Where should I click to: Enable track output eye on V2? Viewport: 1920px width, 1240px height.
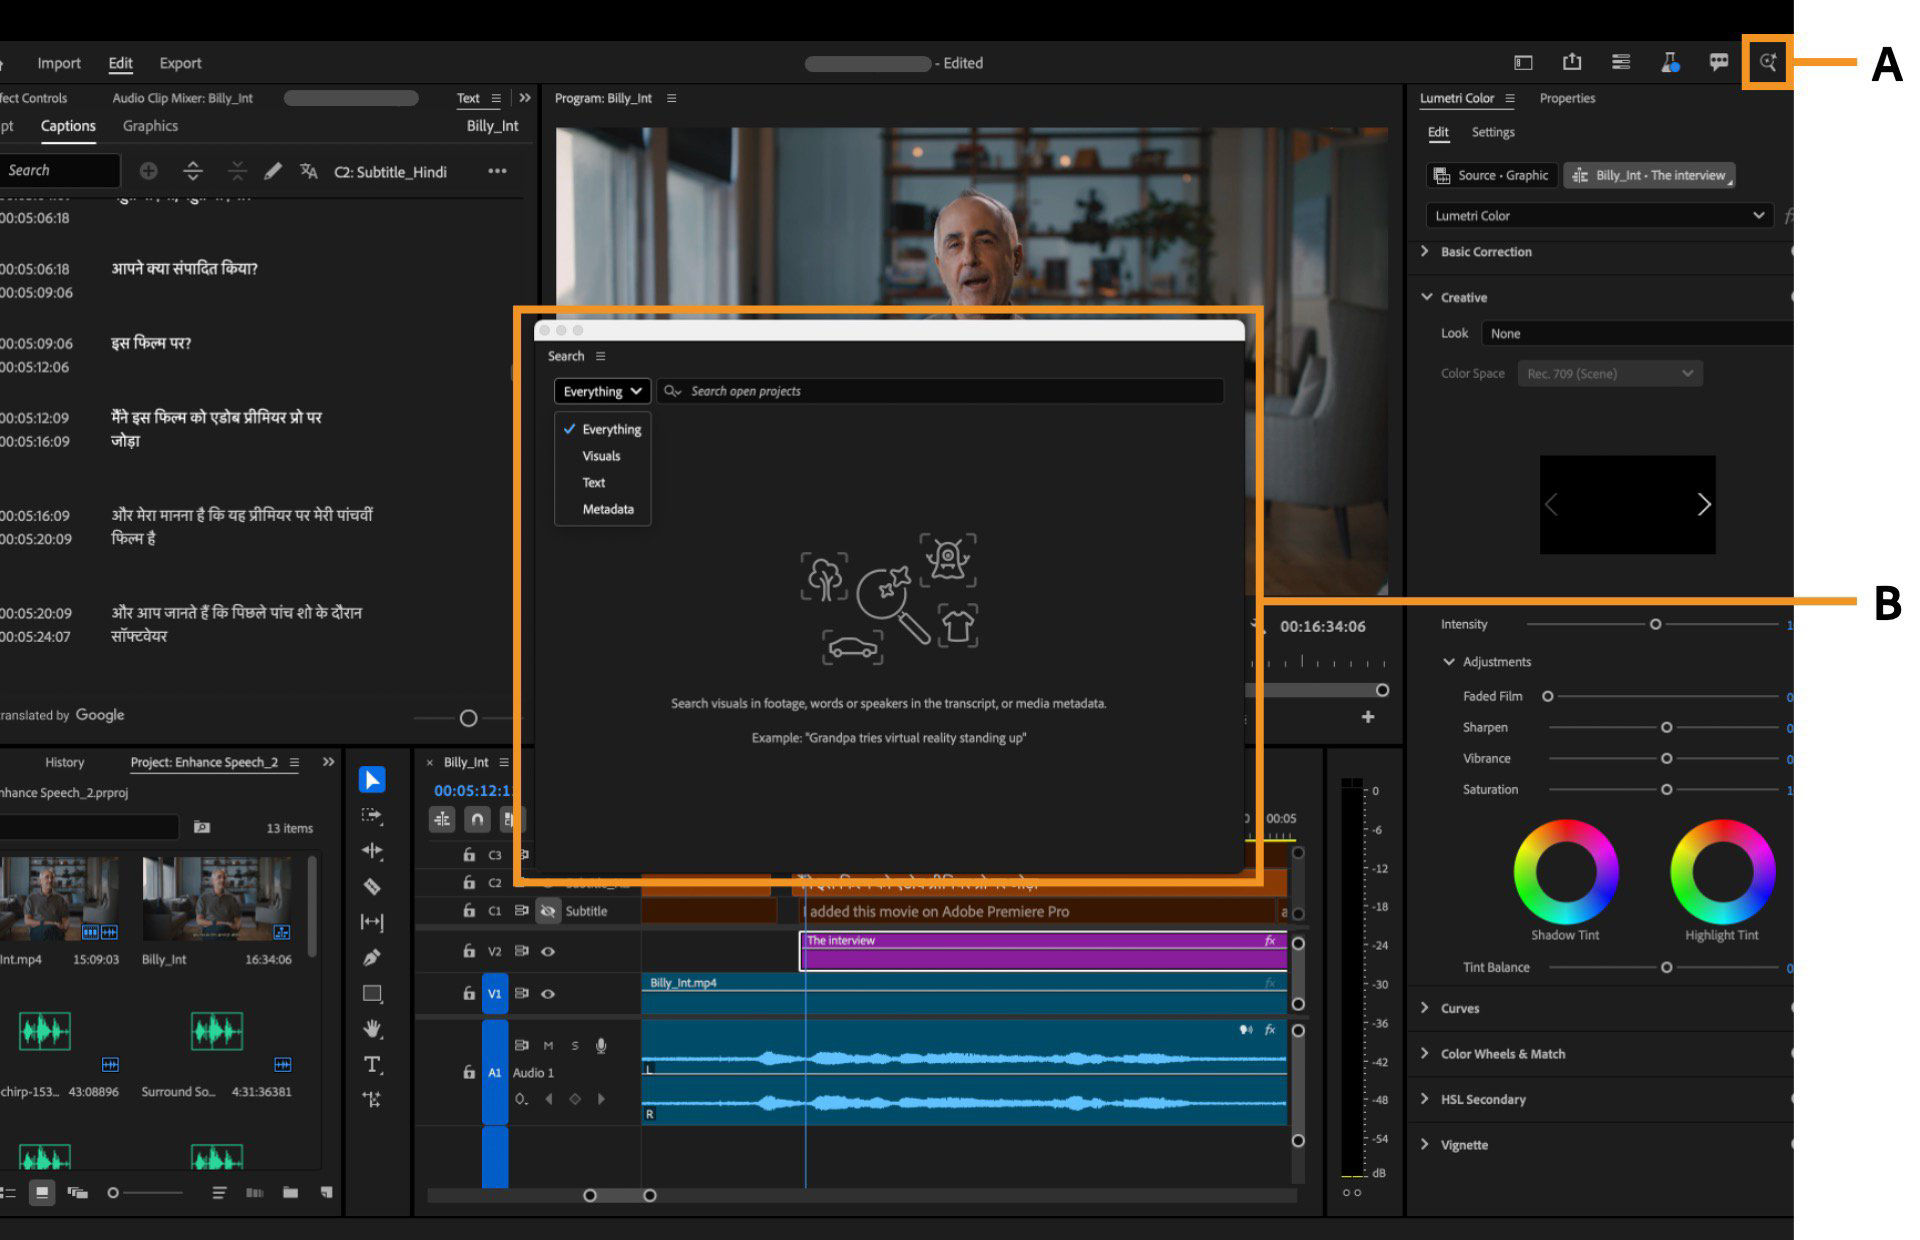[548, 951]
